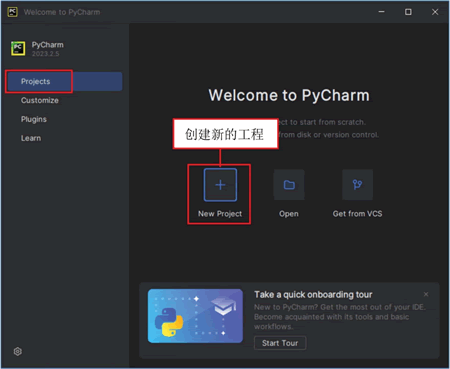Click the PyCharm version 2023.2.5 text
This screenshot has width=450, height=369.
(46, 54)
